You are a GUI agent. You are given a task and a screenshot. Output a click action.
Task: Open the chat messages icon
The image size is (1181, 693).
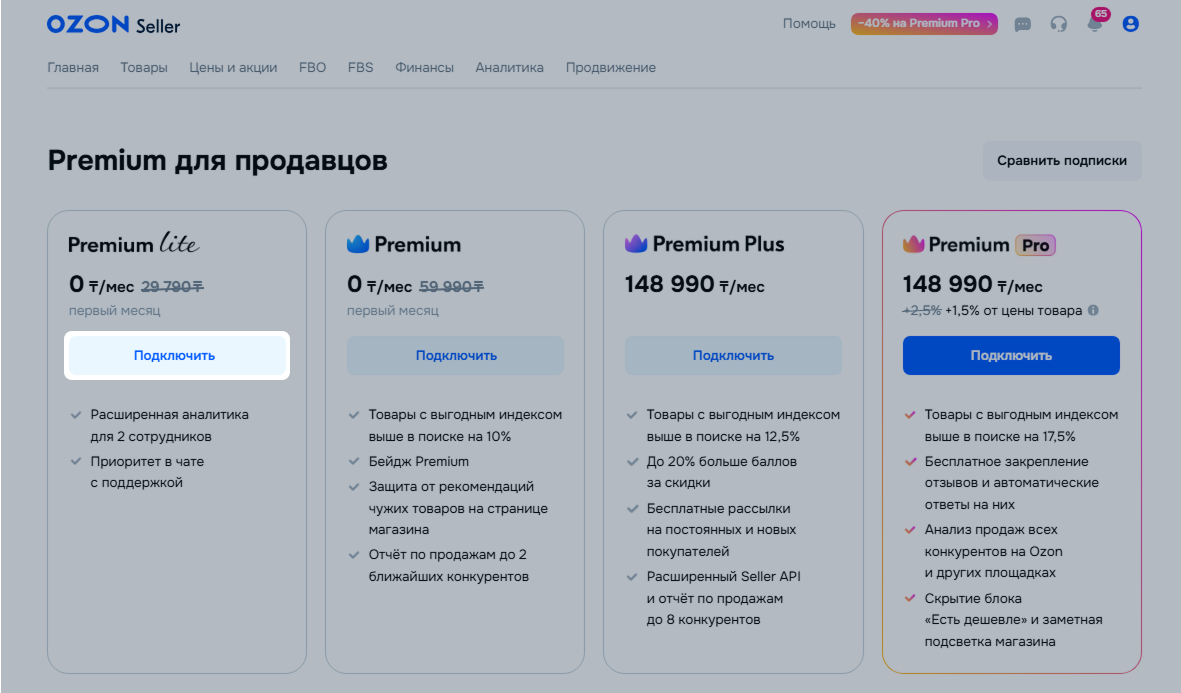pos(1022,24)
